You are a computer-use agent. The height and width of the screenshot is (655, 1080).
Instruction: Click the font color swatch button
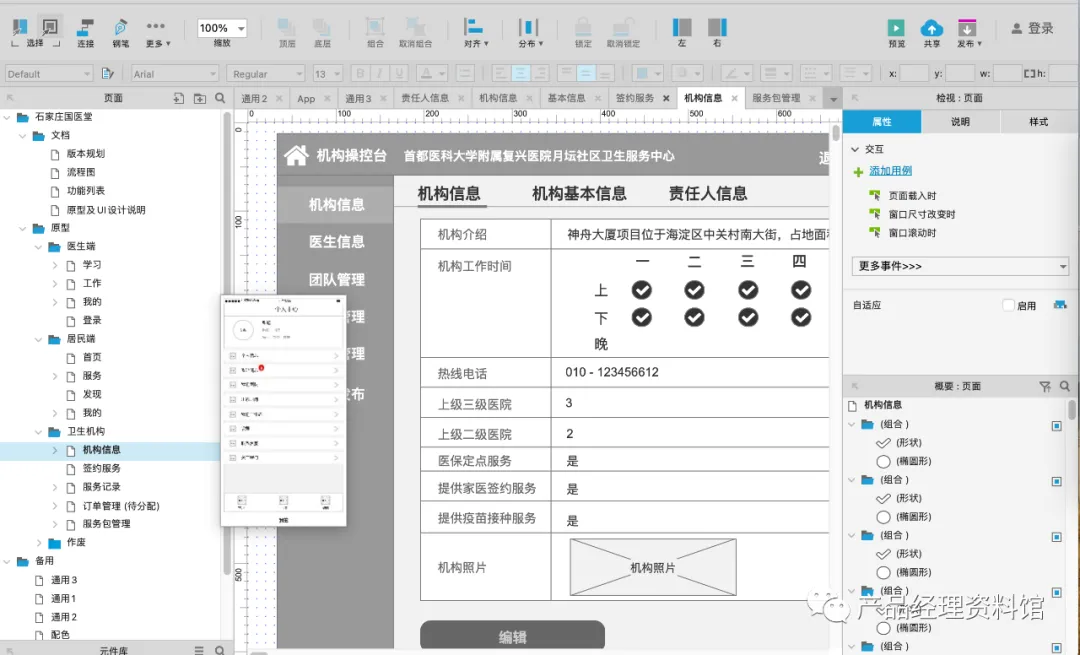tap(426, 73)
